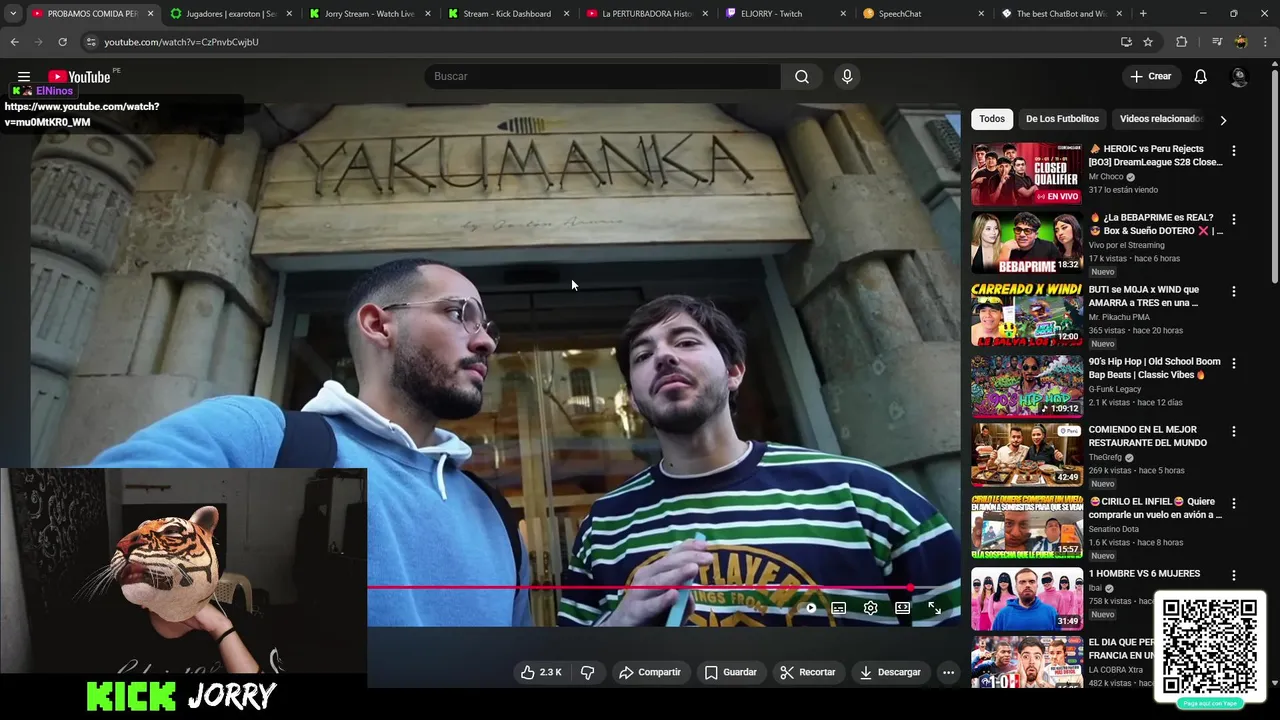Switch to La PERTURBADORA Historia tab

(647, 14)
